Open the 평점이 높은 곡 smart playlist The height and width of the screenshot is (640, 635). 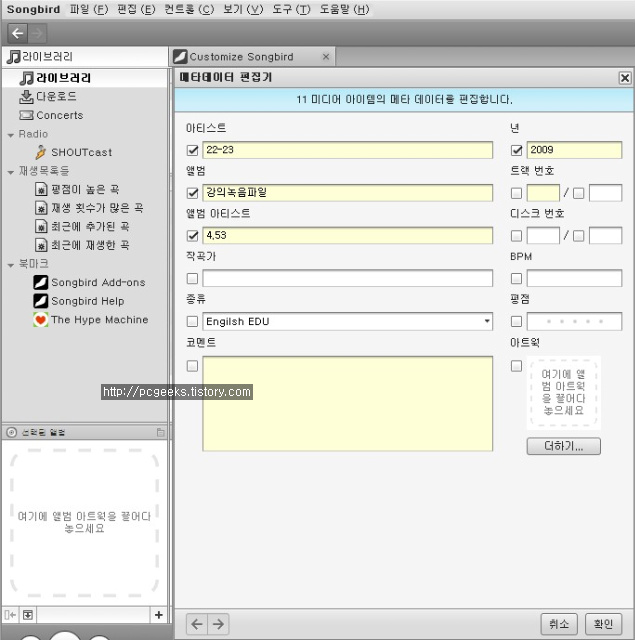click(x=77, y=189)
